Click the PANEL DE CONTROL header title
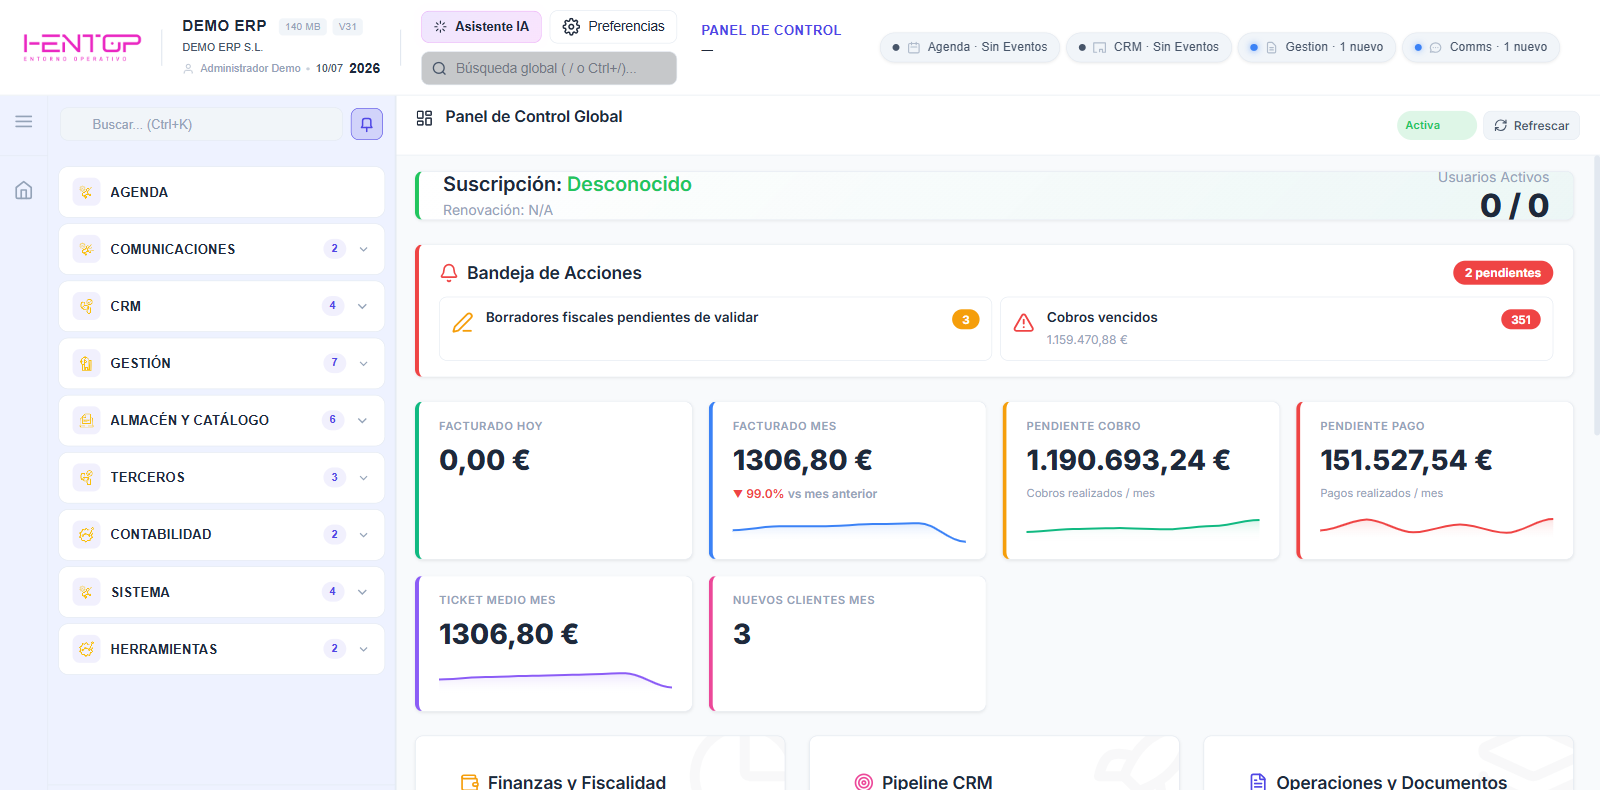The width and height of the screenshot is (1600, 790). tap(771, 30)
